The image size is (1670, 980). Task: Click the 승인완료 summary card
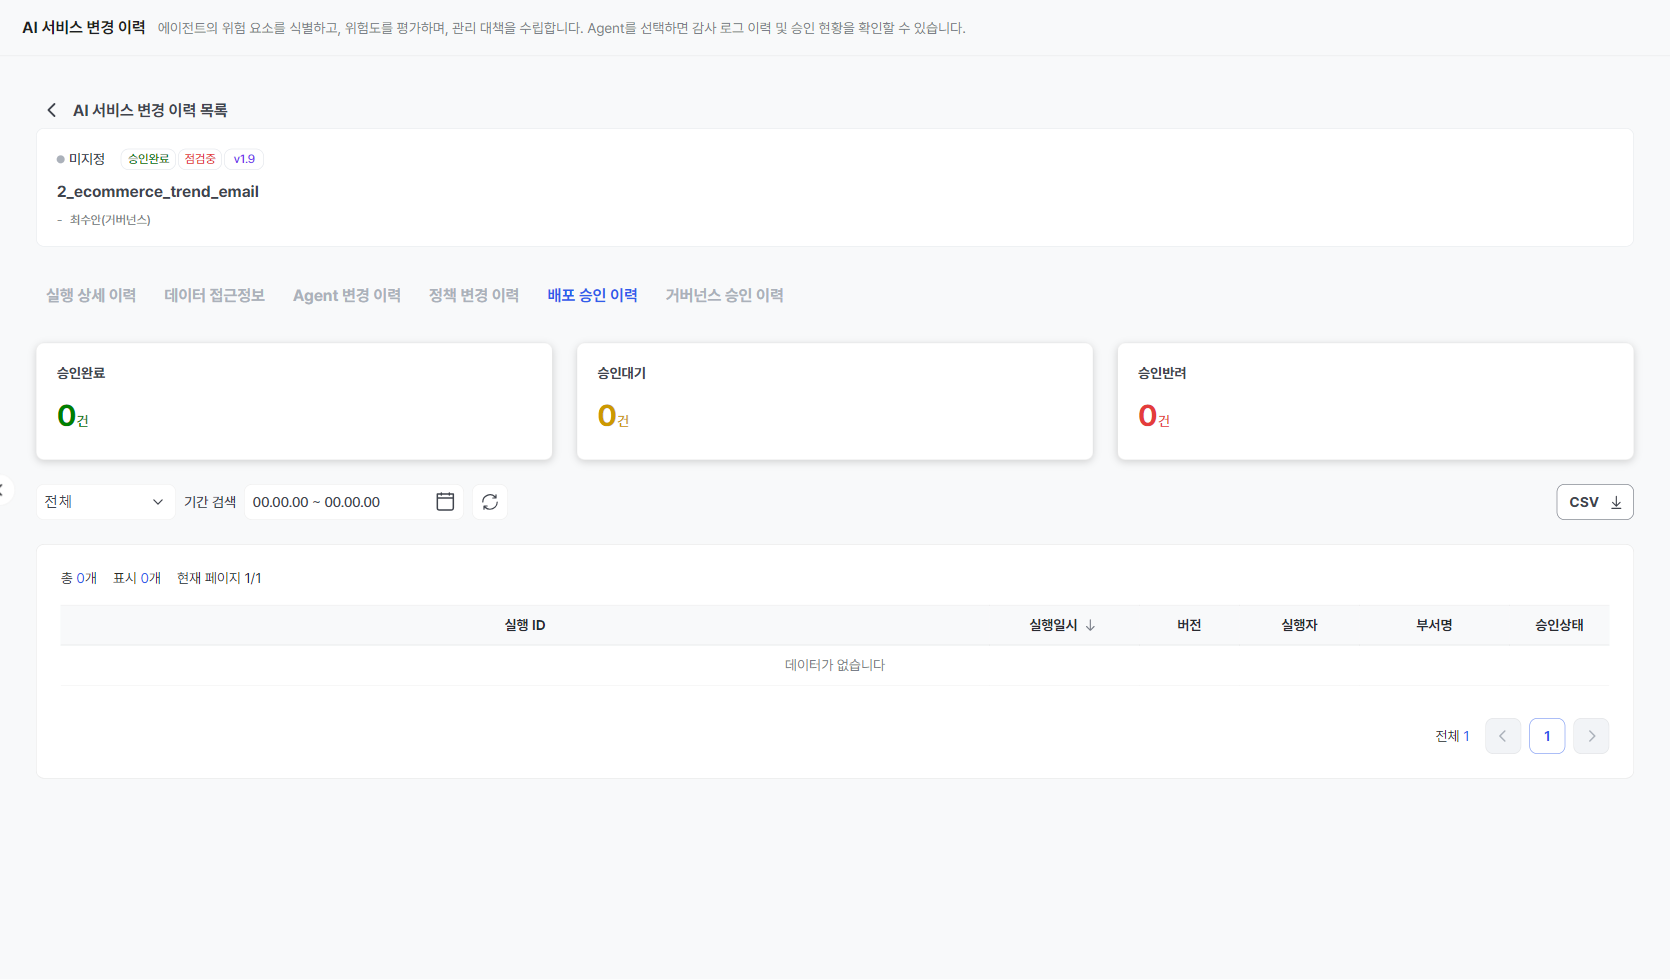[x=294, y=402]
